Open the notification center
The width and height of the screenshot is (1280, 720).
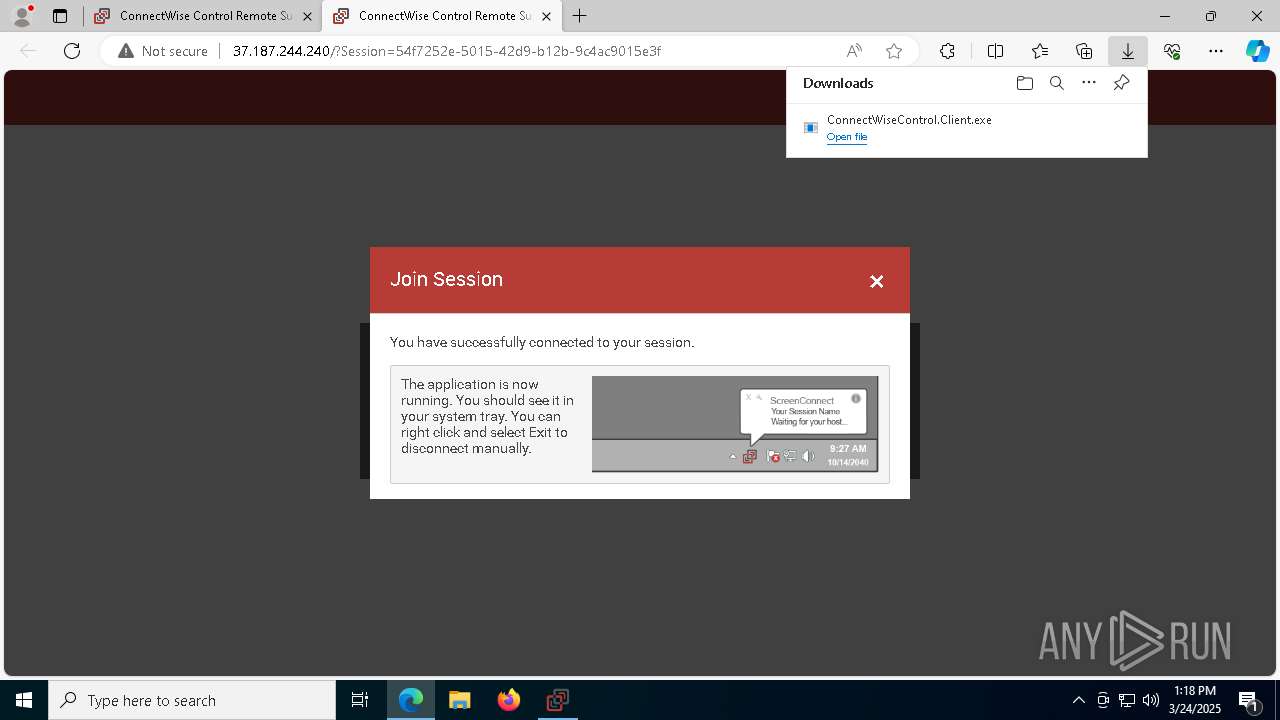point(1249,700)
